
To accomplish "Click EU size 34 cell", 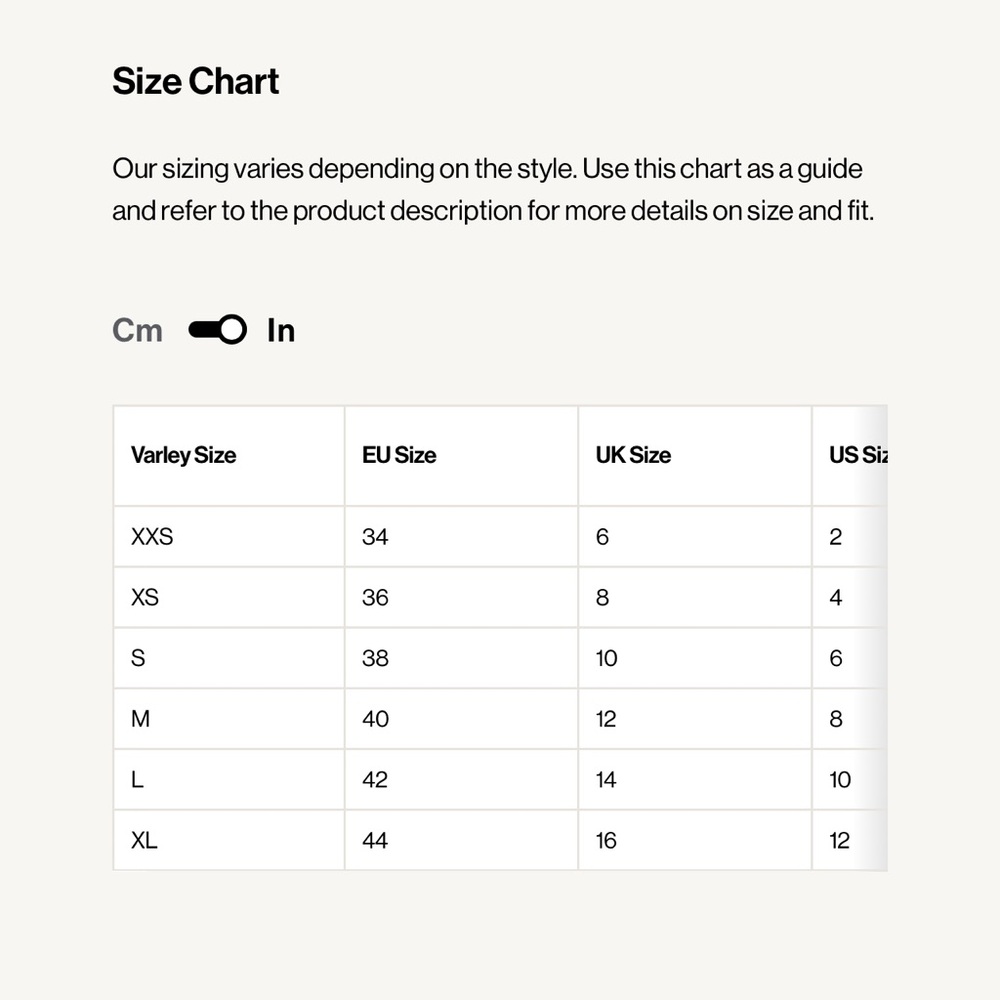I will pyautogui.click(x=462, y=536).
